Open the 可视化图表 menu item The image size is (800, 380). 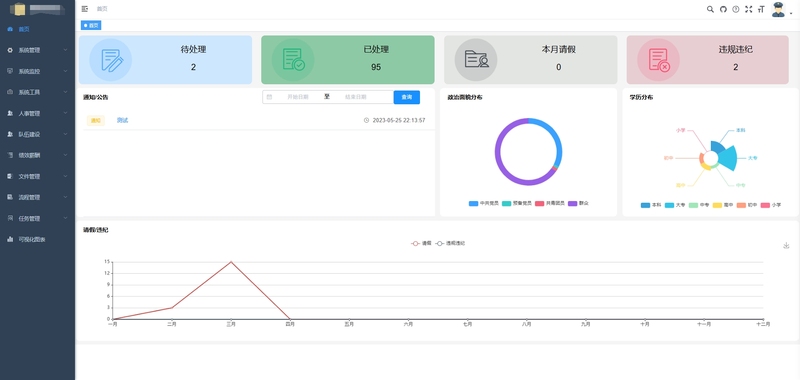tap(37, 239)
